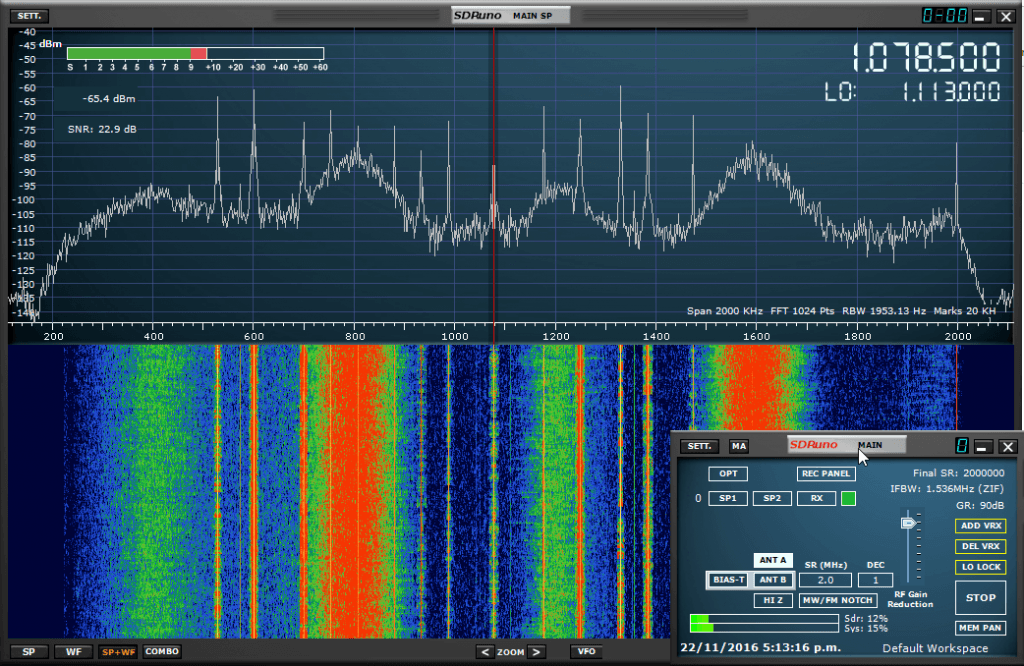
Task: Open the SR (MHz) sample rate dropdown
Action: (x=825, y=580)
